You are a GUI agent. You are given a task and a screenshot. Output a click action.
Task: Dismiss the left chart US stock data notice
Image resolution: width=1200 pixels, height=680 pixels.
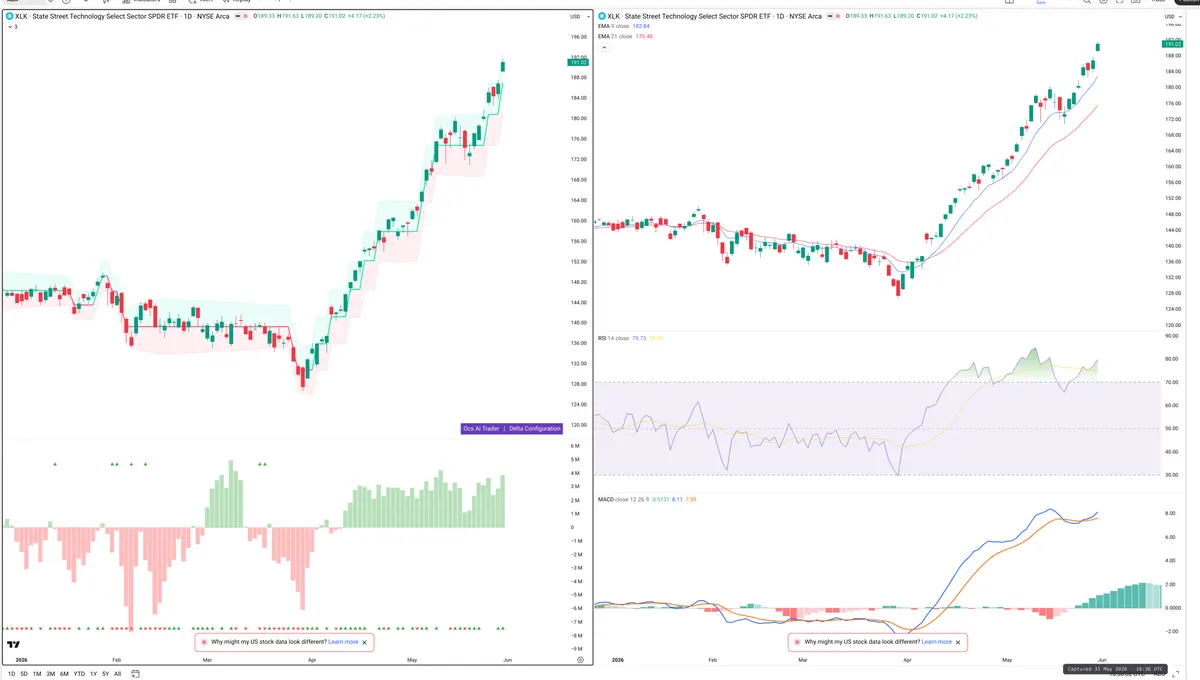(x=365, y=642)
